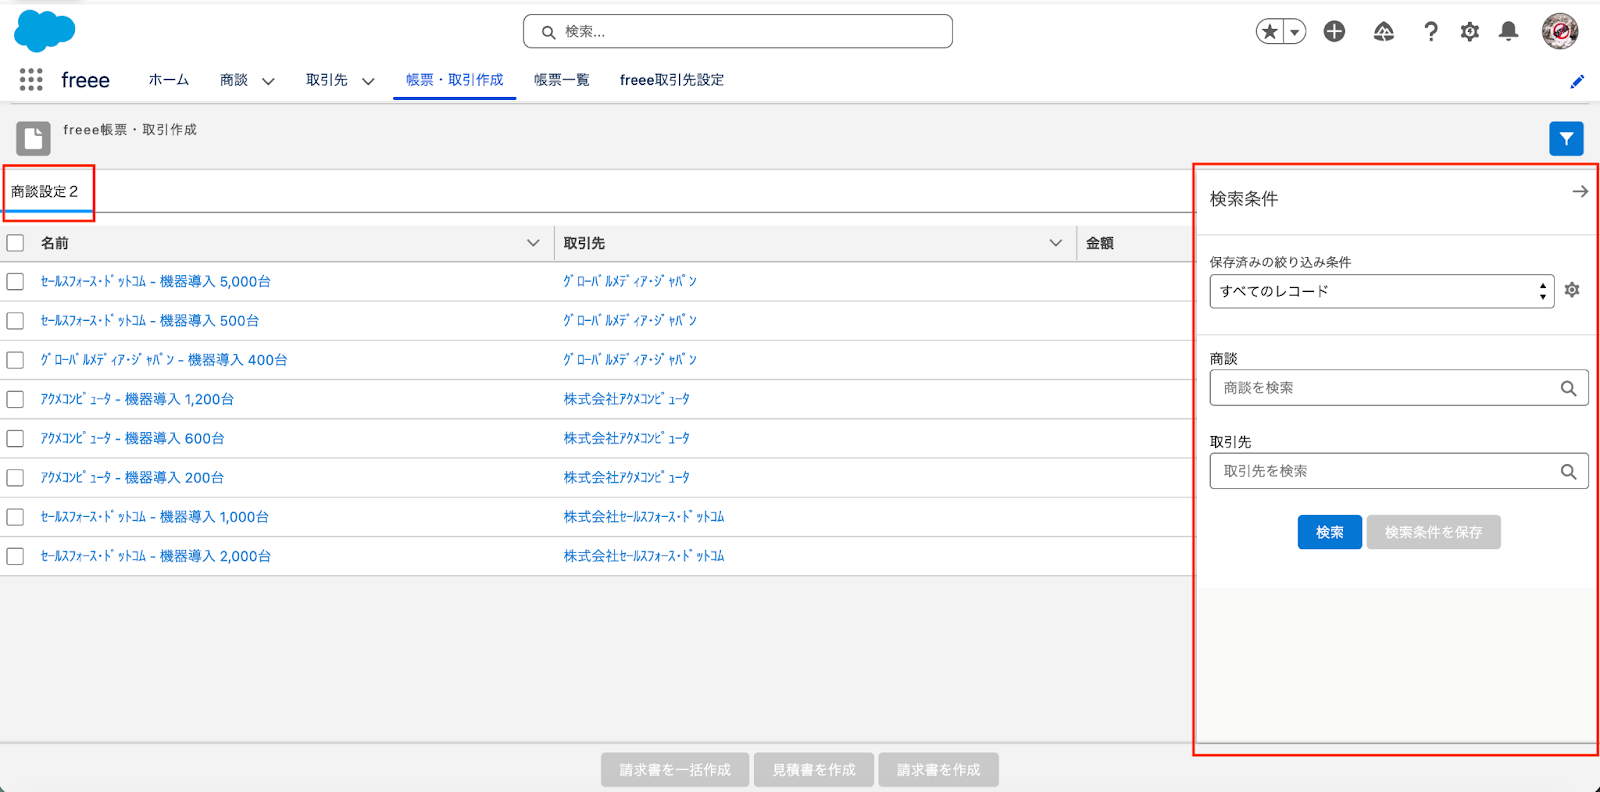Image resolution: width=1600 pixels, height=792 pixels.
Task: Check the 機器導入 2,000台 row
Action: [15, 556]
